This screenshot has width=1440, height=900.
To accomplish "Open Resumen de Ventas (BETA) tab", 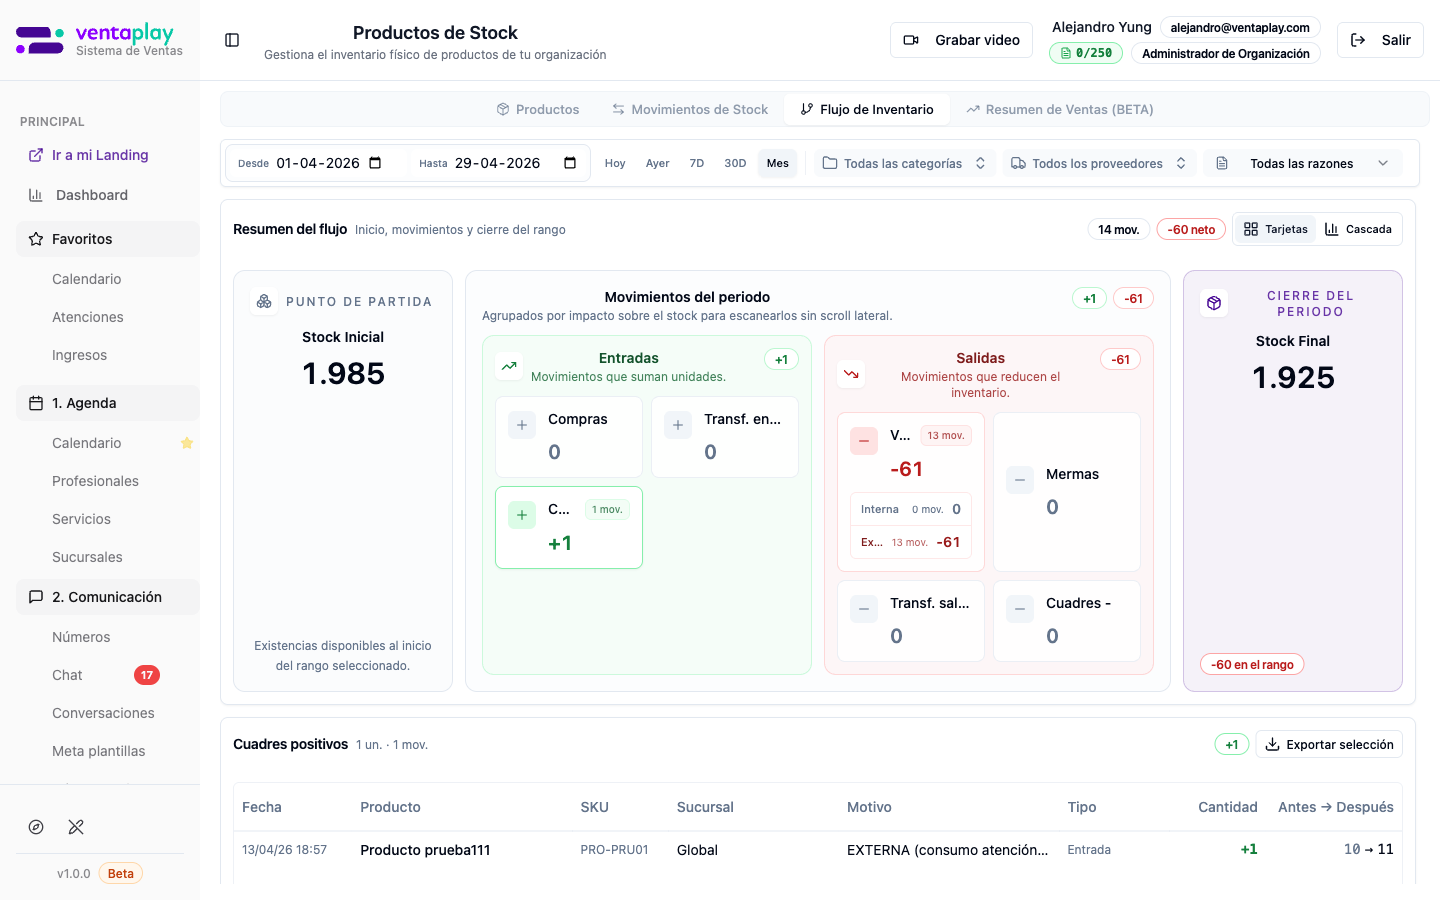I will tap(1059, 109).
